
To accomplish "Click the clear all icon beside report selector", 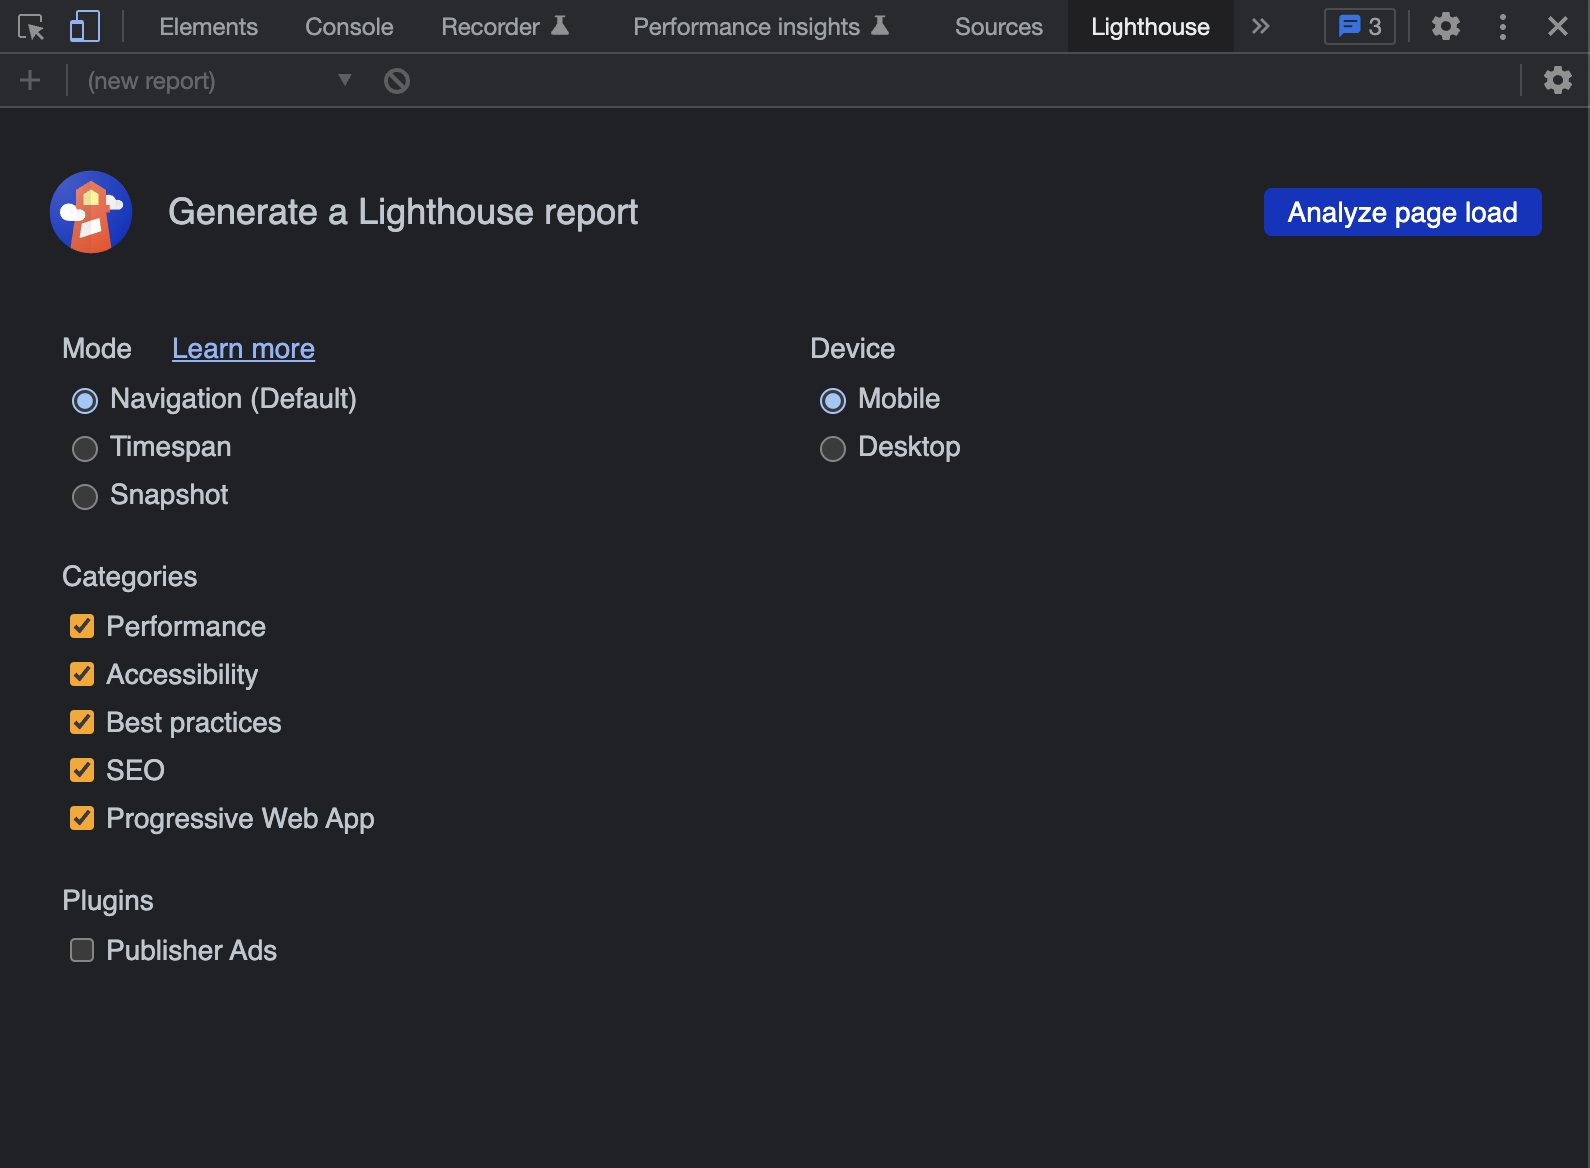I will tap(397, 80).
